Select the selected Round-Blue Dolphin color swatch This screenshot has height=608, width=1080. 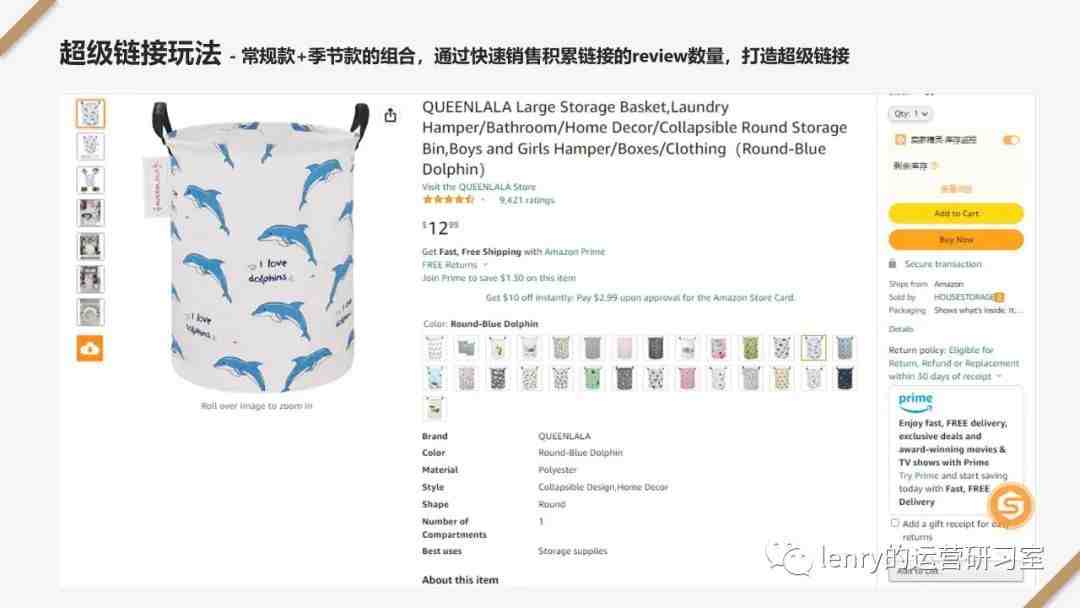click(813, 348)
